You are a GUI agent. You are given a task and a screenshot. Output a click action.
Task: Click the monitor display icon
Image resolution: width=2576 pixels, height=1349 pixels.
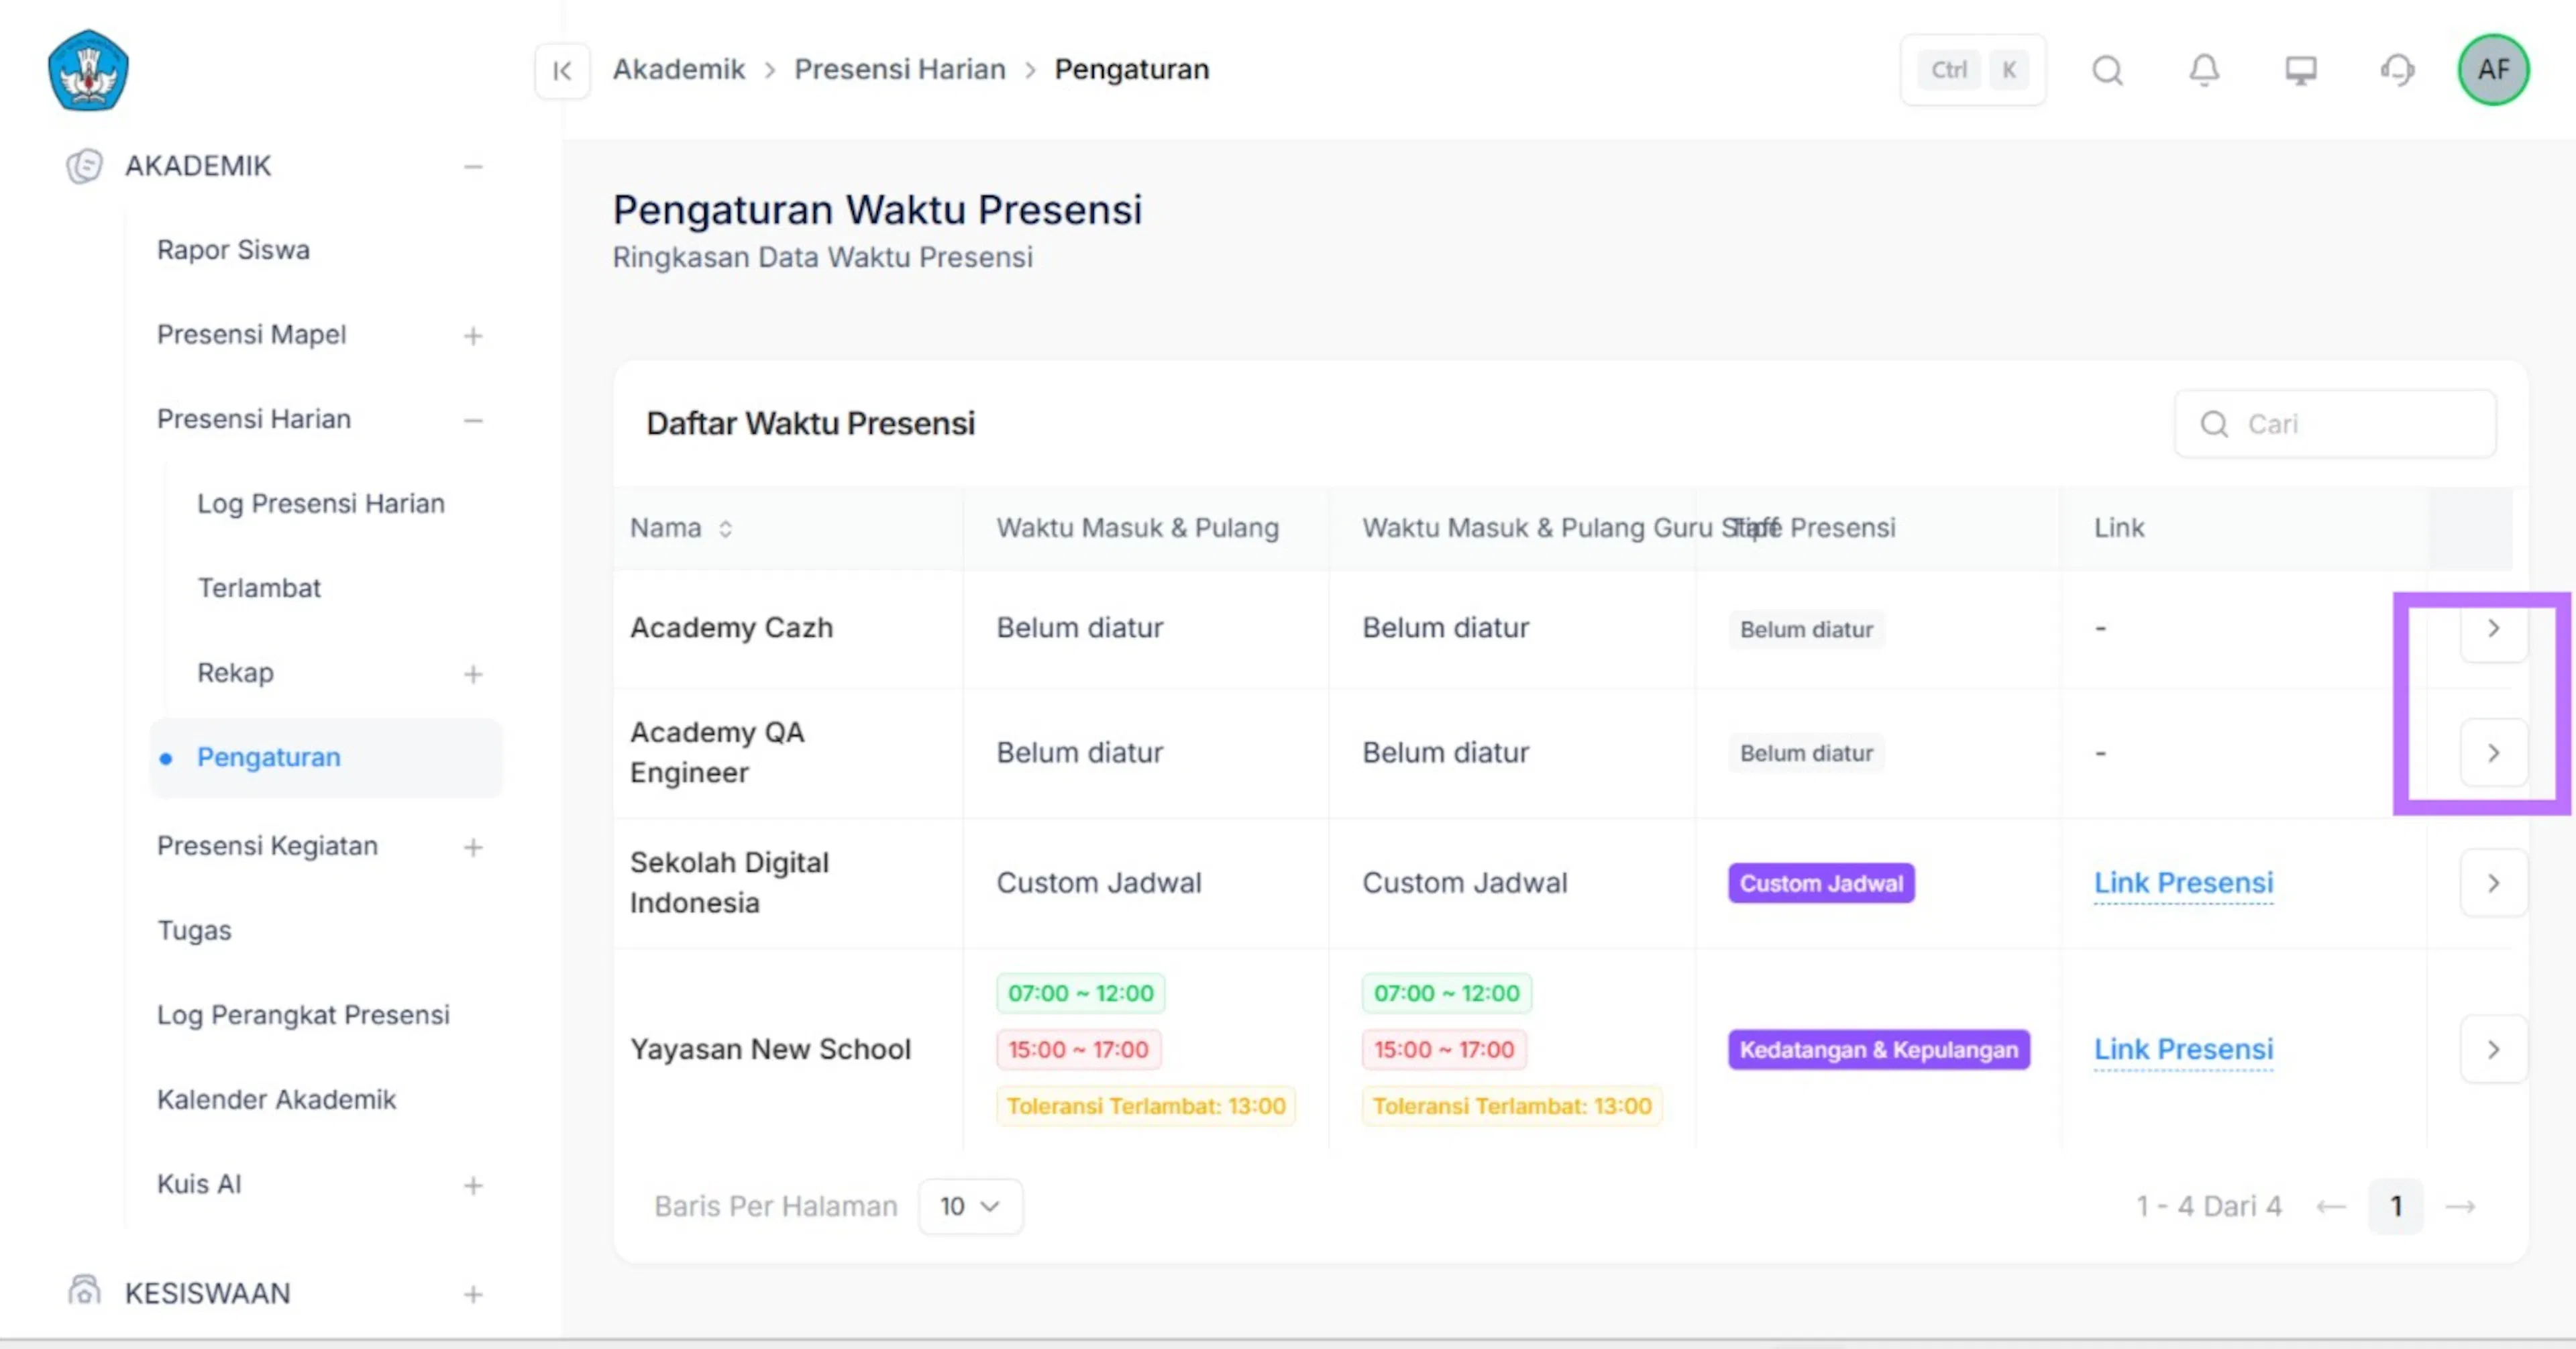2300,70
